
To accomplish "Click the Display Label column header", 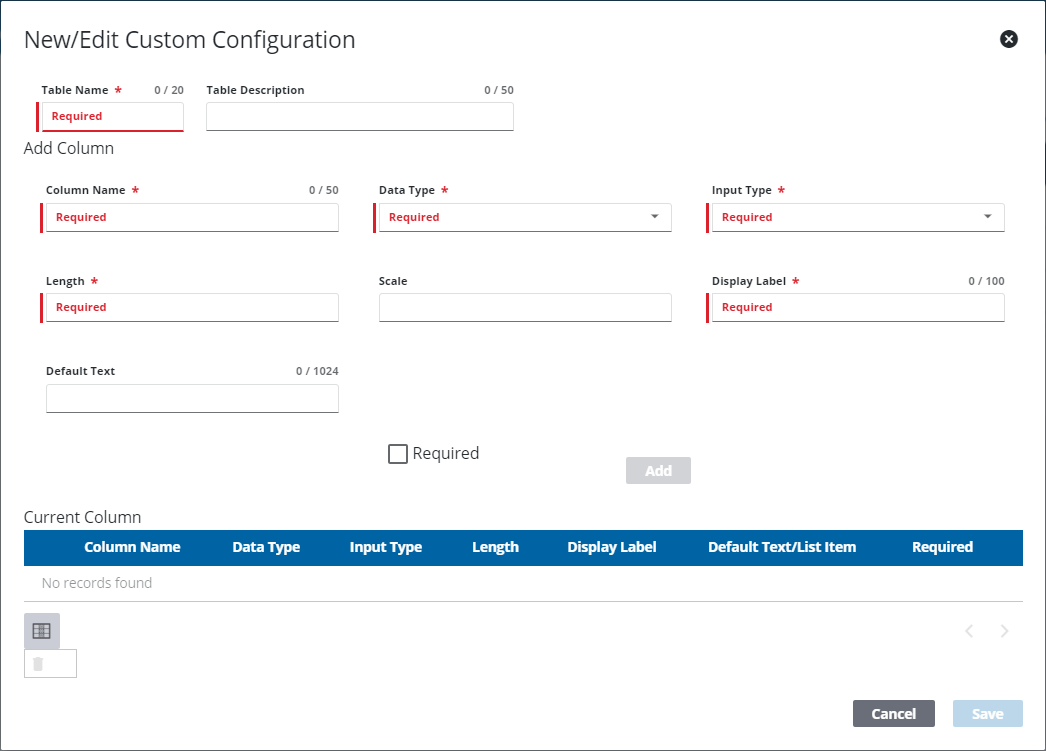I will click(x=611, y=547).
